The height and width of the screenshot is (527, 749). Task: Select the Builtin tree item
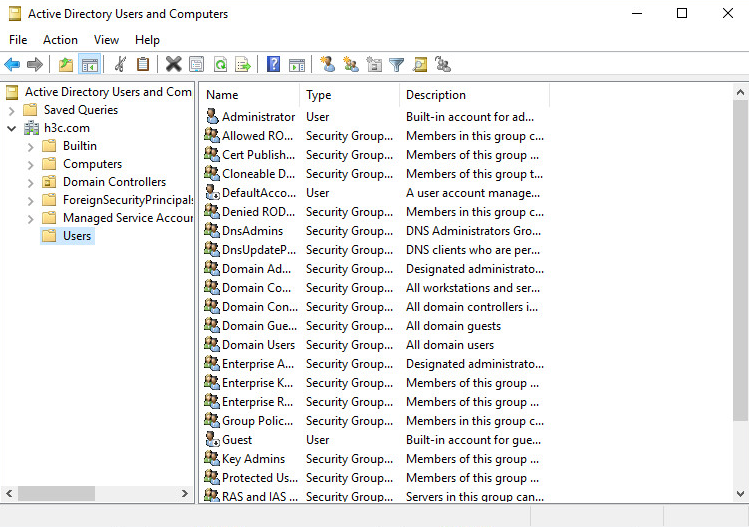point(80,146)
